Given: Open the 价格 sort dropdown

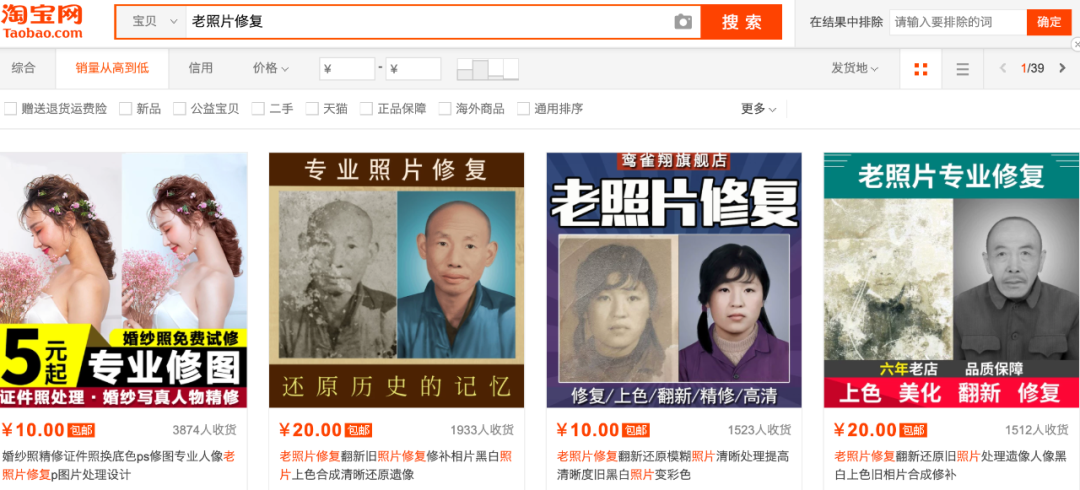Looking at the screenshot, I should [271, 68].
